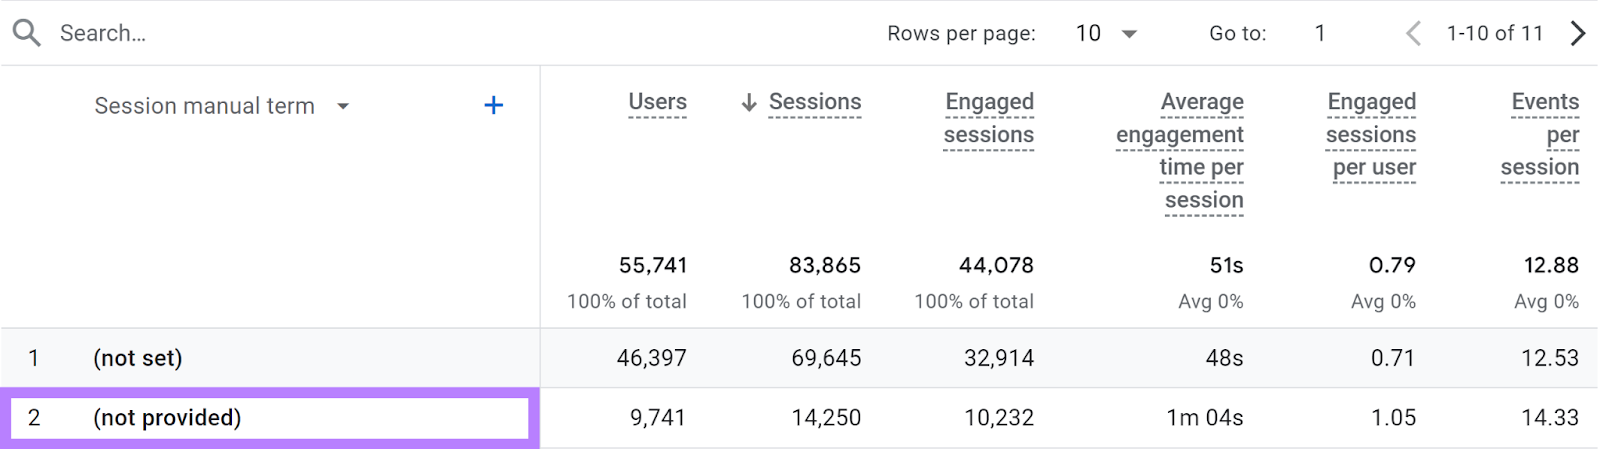Click the 1-10 of 11 pagination text

click(x=1494, y=33)
